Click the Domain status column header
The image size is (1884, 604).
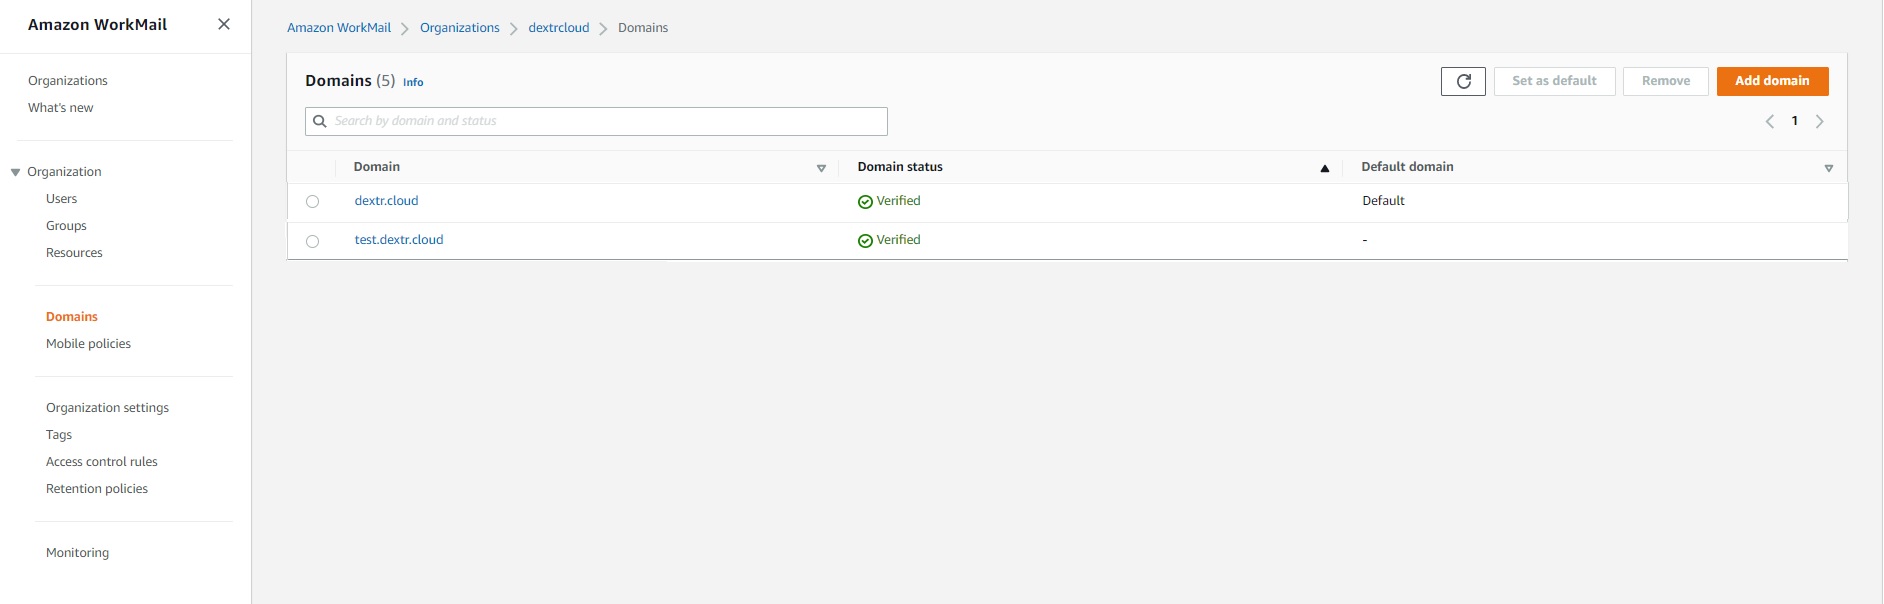point(900,167)
